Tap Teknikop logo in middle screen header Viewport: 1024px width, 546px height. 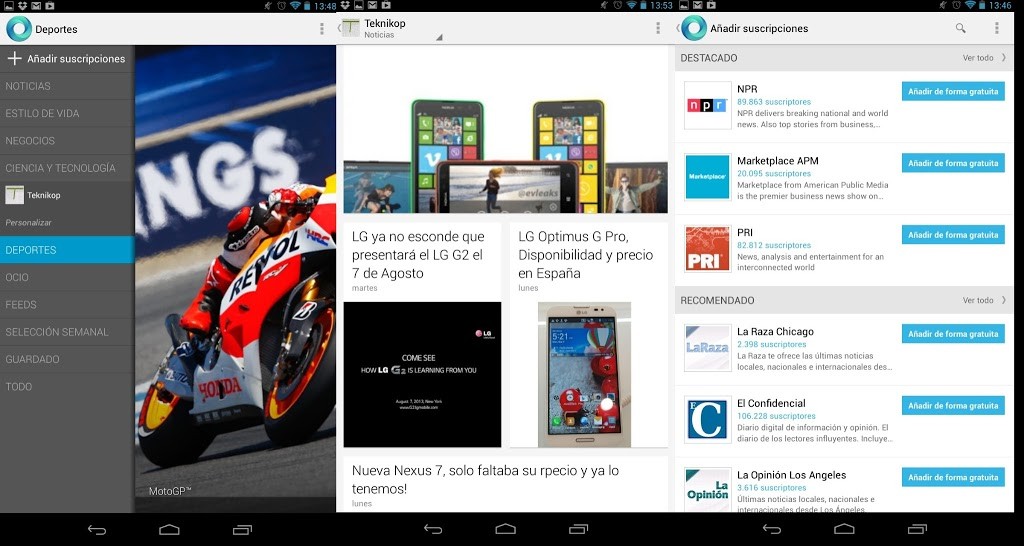351,28
